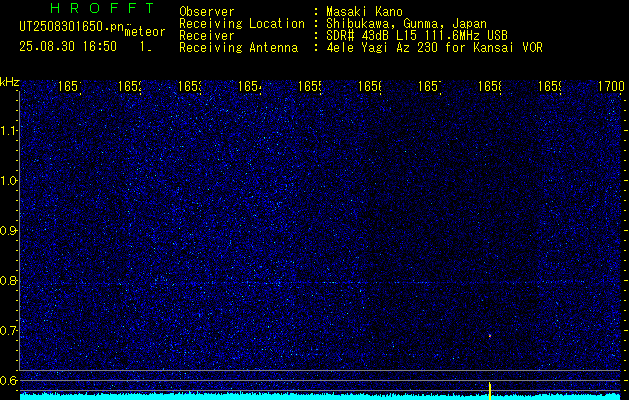Click the 1652 time axis label
Image resolution: width=629 pixels, height=400 pixels.
pos(130,86)
